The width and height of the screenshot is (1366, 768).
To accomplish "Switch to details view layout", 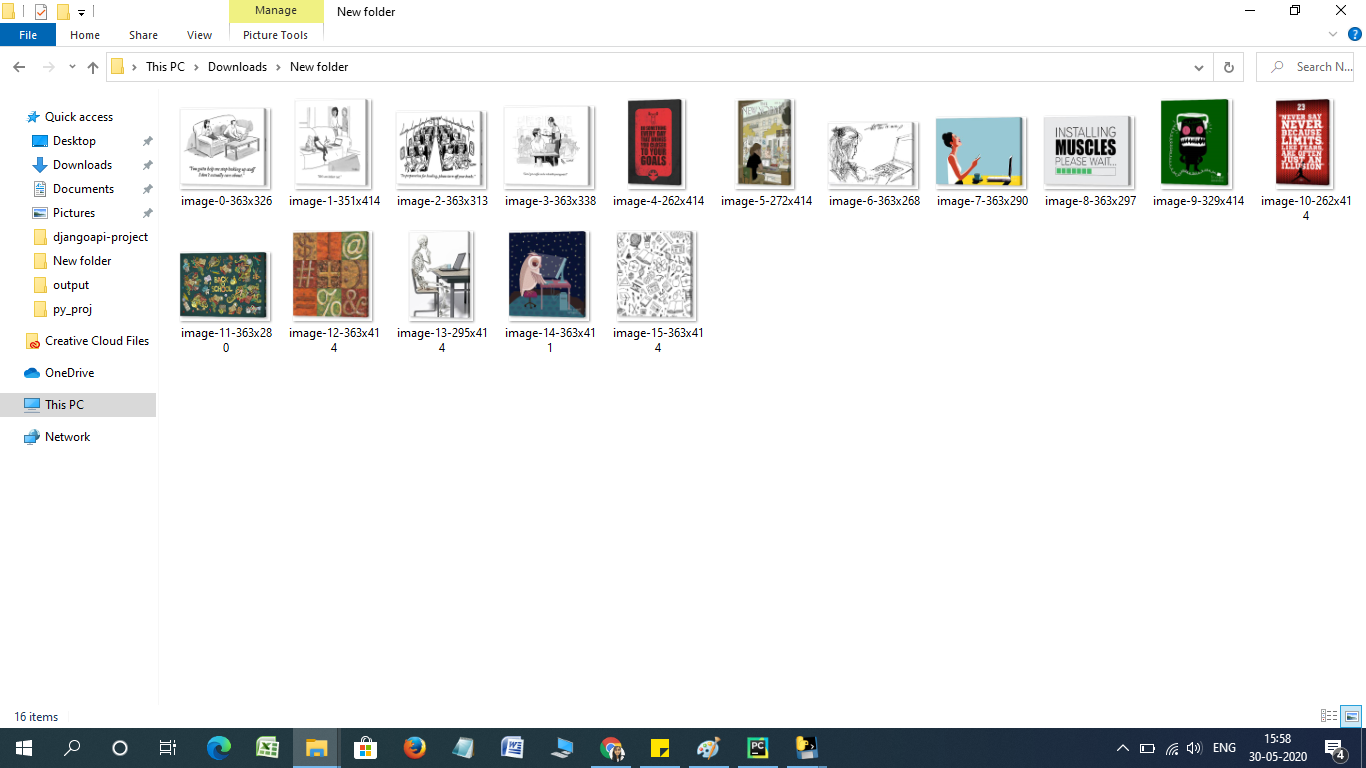I will click(1329, 716).
